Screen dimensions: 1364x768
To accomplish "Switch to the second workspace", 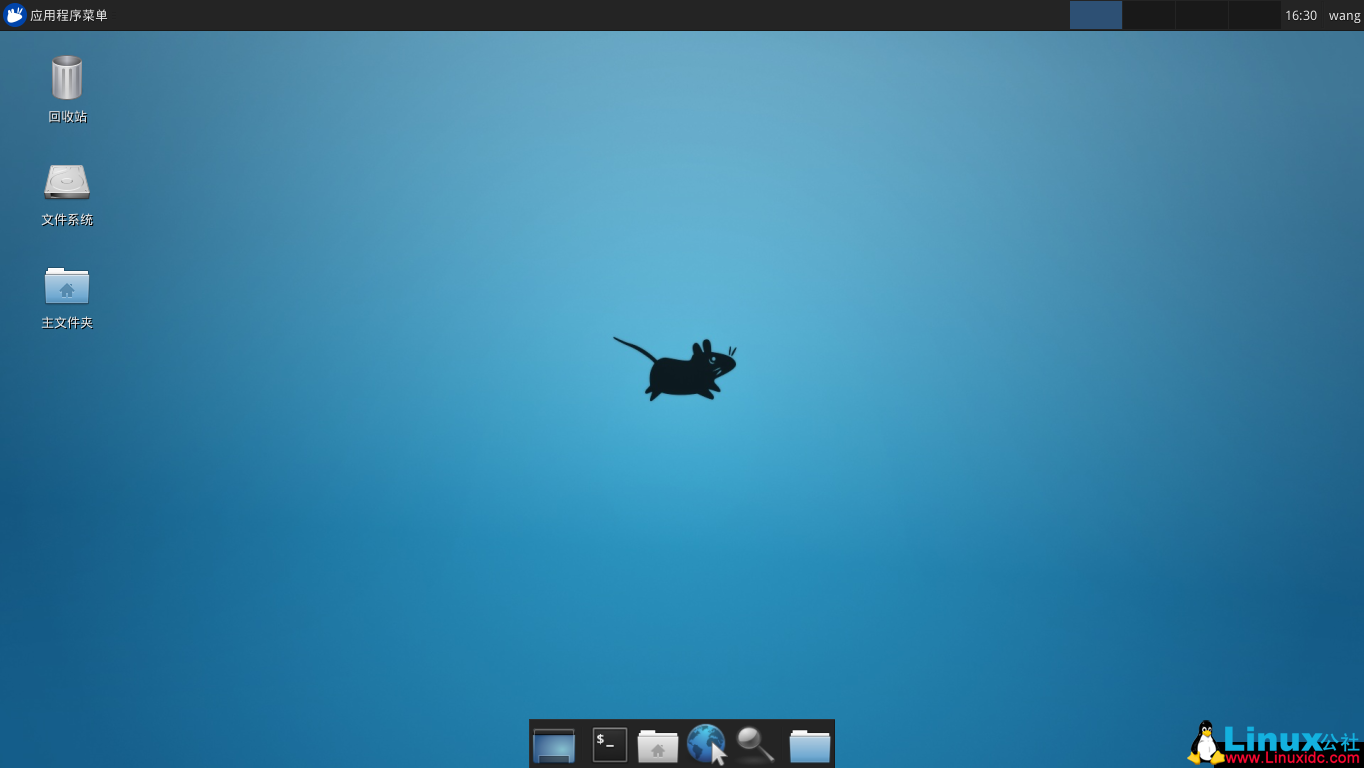I will [1149, 15].
